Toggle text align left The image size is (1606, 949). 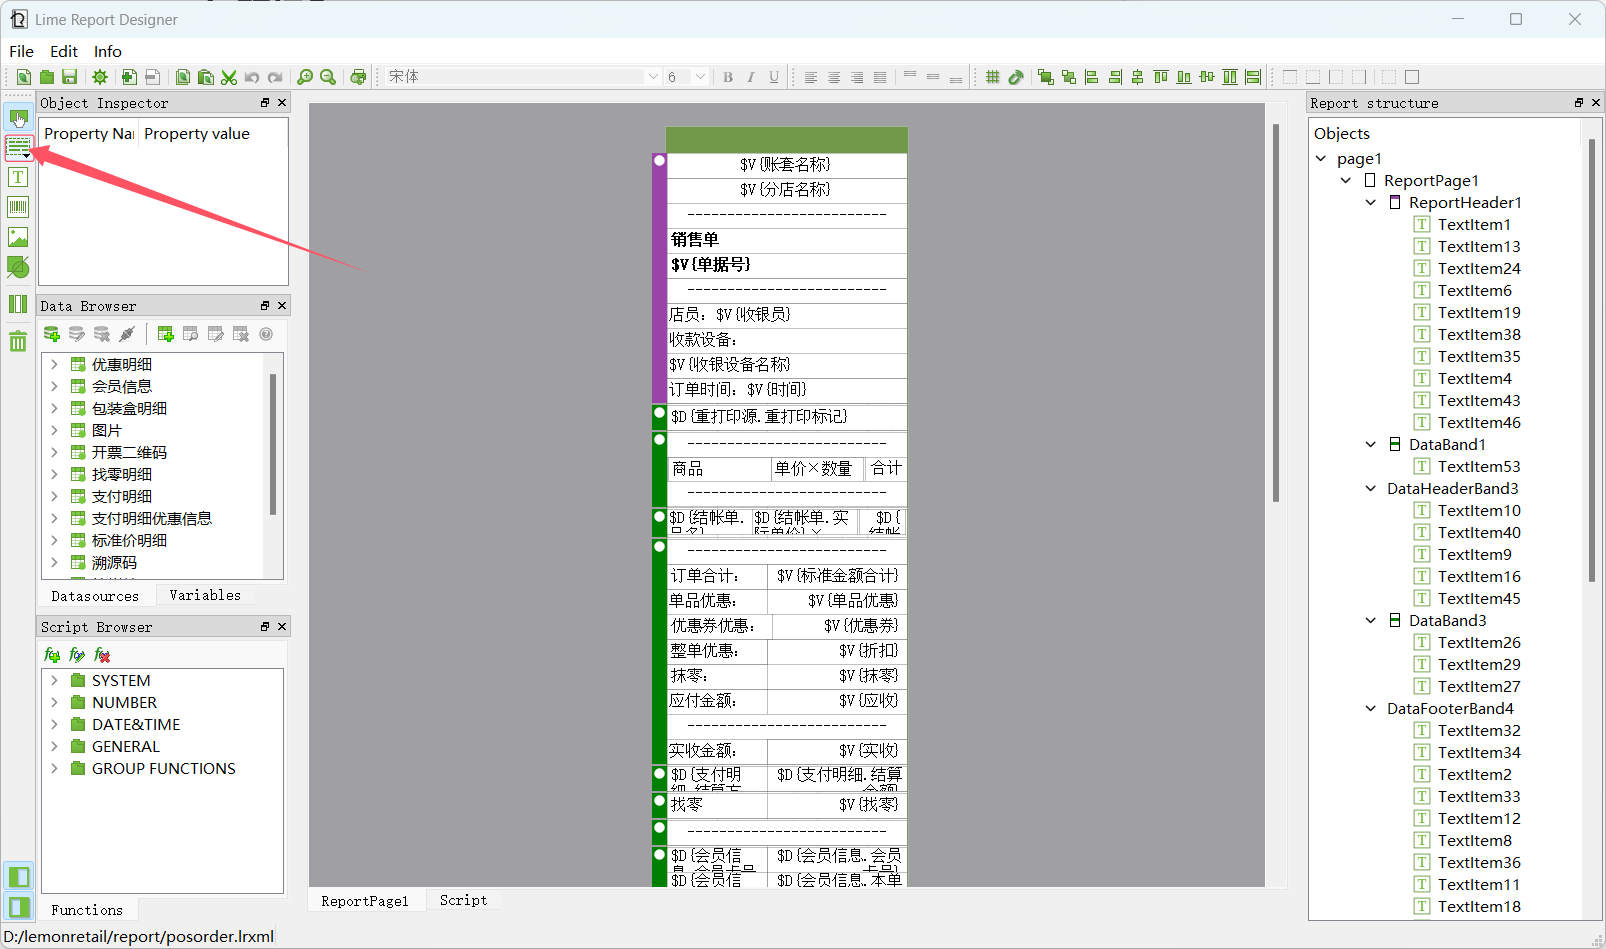click(x=811, y=77)
